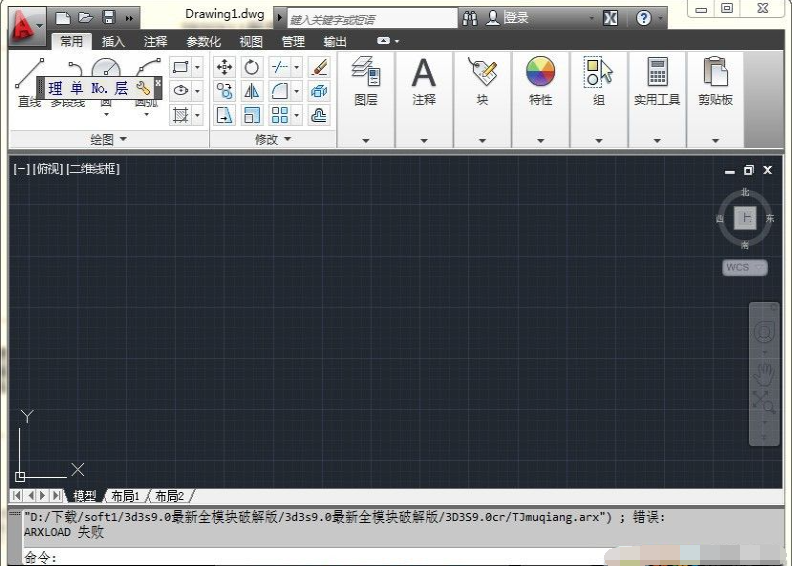Select the Mirror tool
The height and width of the screenshot is (566, 792).
(x=252, y=91)
